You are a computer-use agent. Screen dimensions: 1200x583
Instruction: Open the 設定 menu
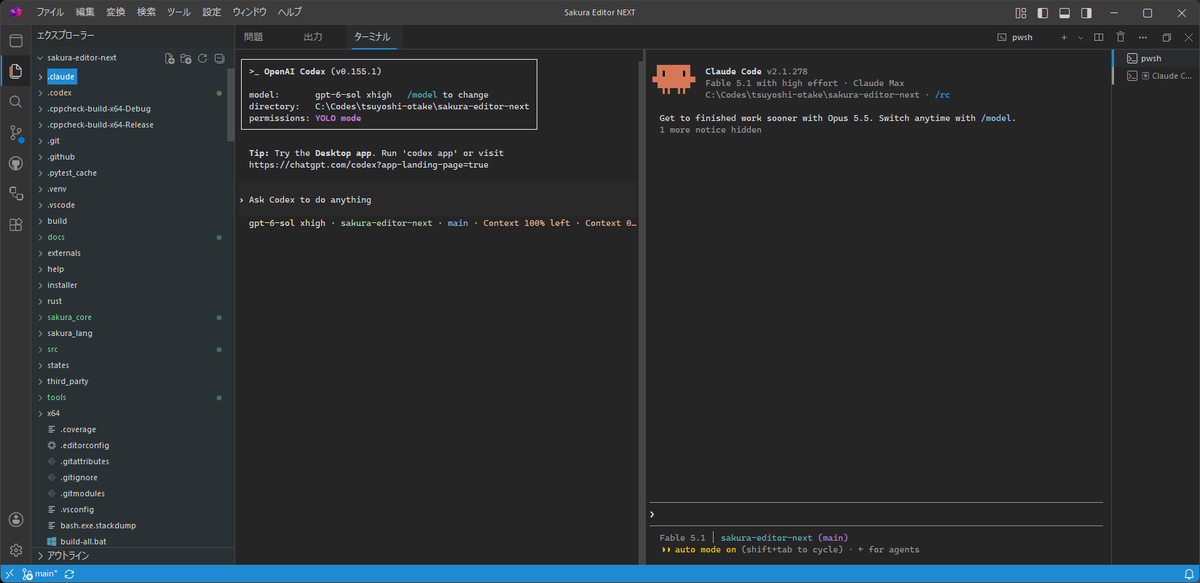(x=211, y=12)
